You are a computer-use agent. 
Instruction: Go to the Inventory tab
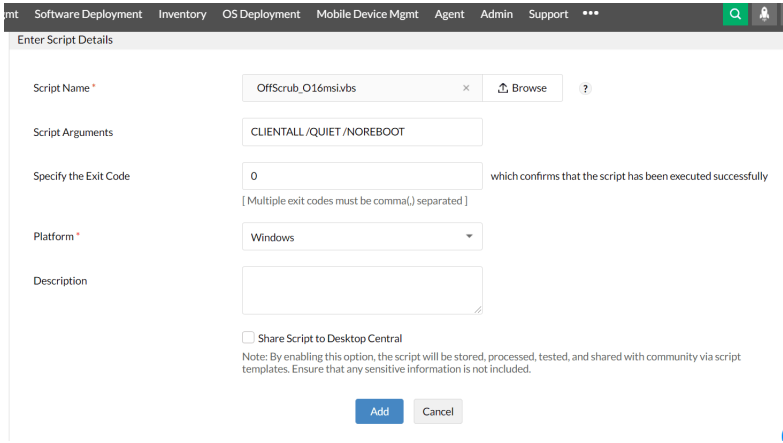[182, 14]
